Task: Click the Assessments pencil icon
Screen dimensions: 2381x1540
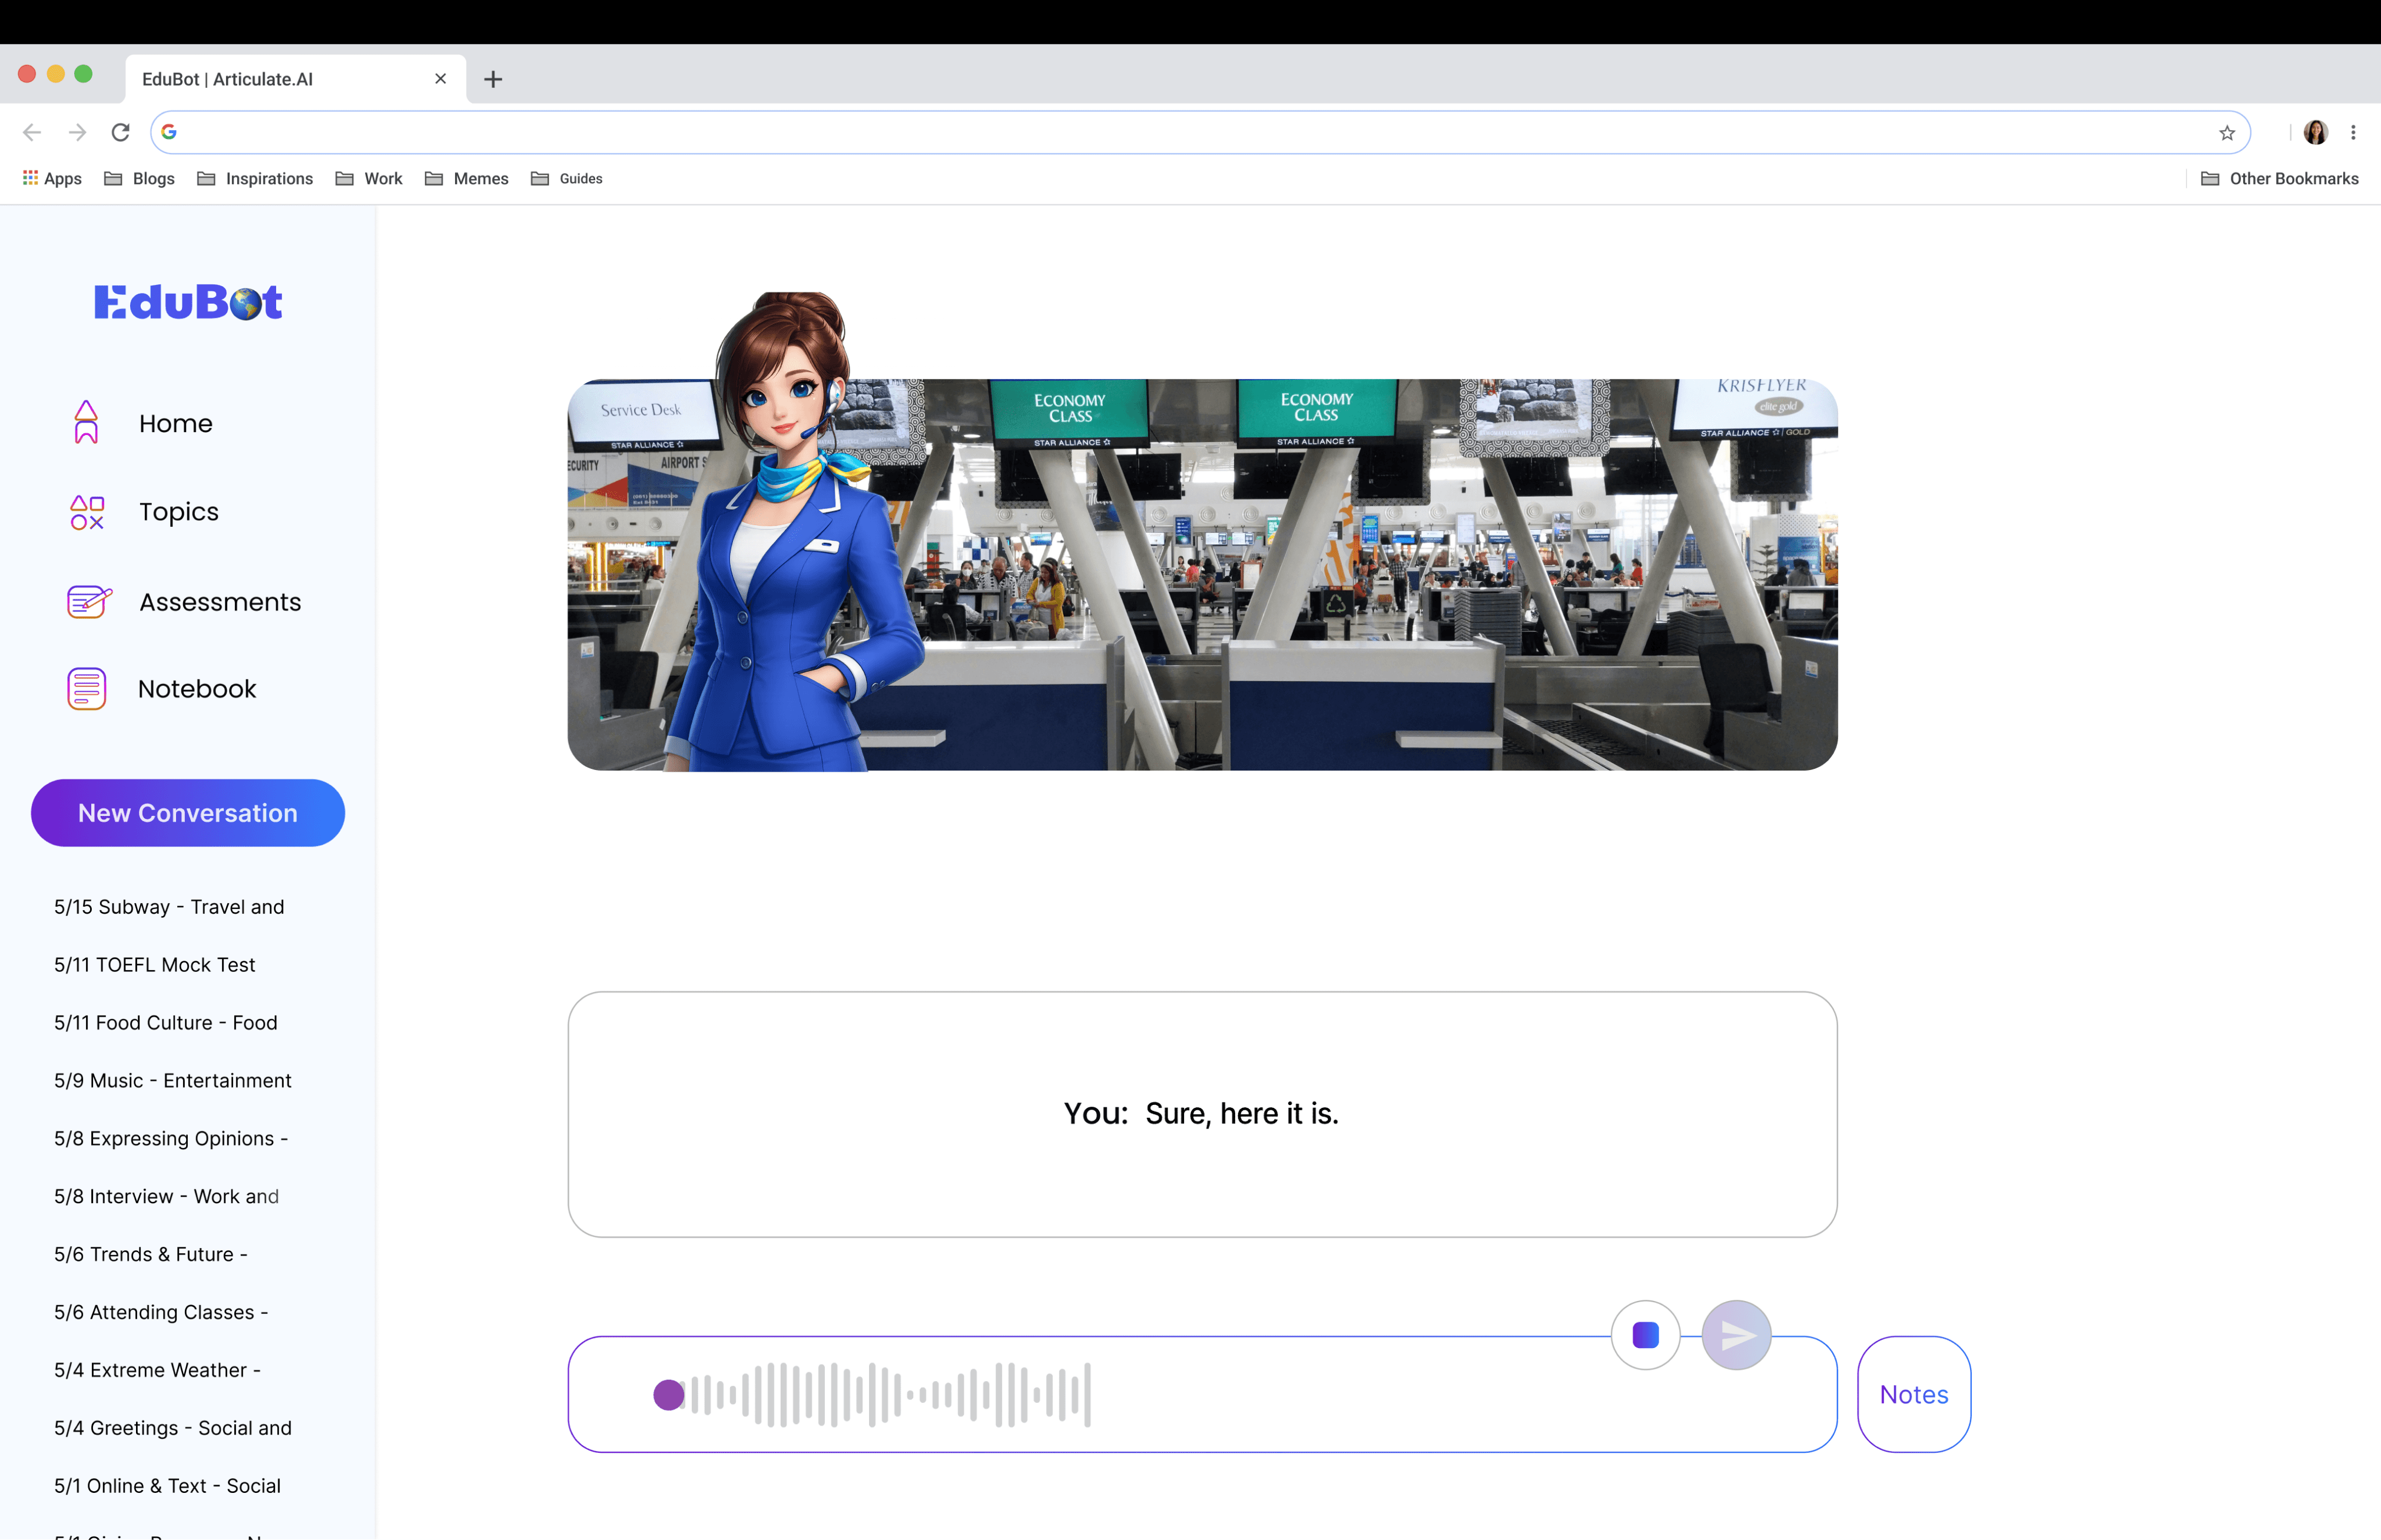Action: click(x=88, y=601)
